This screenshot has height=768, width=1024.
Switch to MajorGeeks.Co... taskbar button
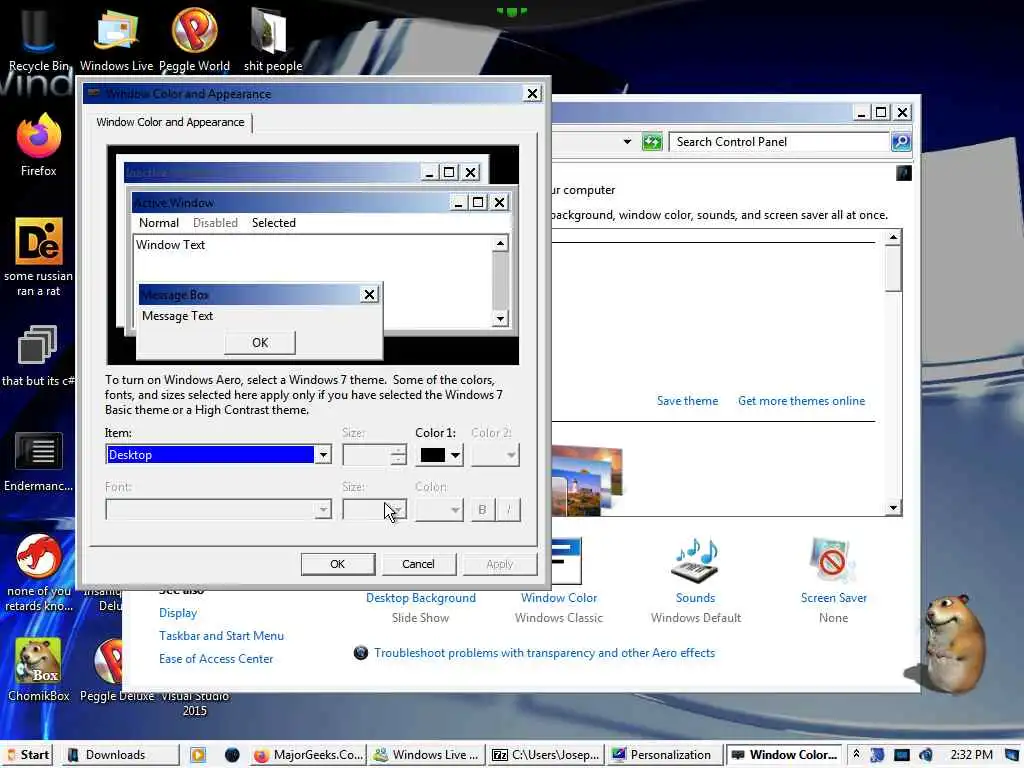[308, 755]
